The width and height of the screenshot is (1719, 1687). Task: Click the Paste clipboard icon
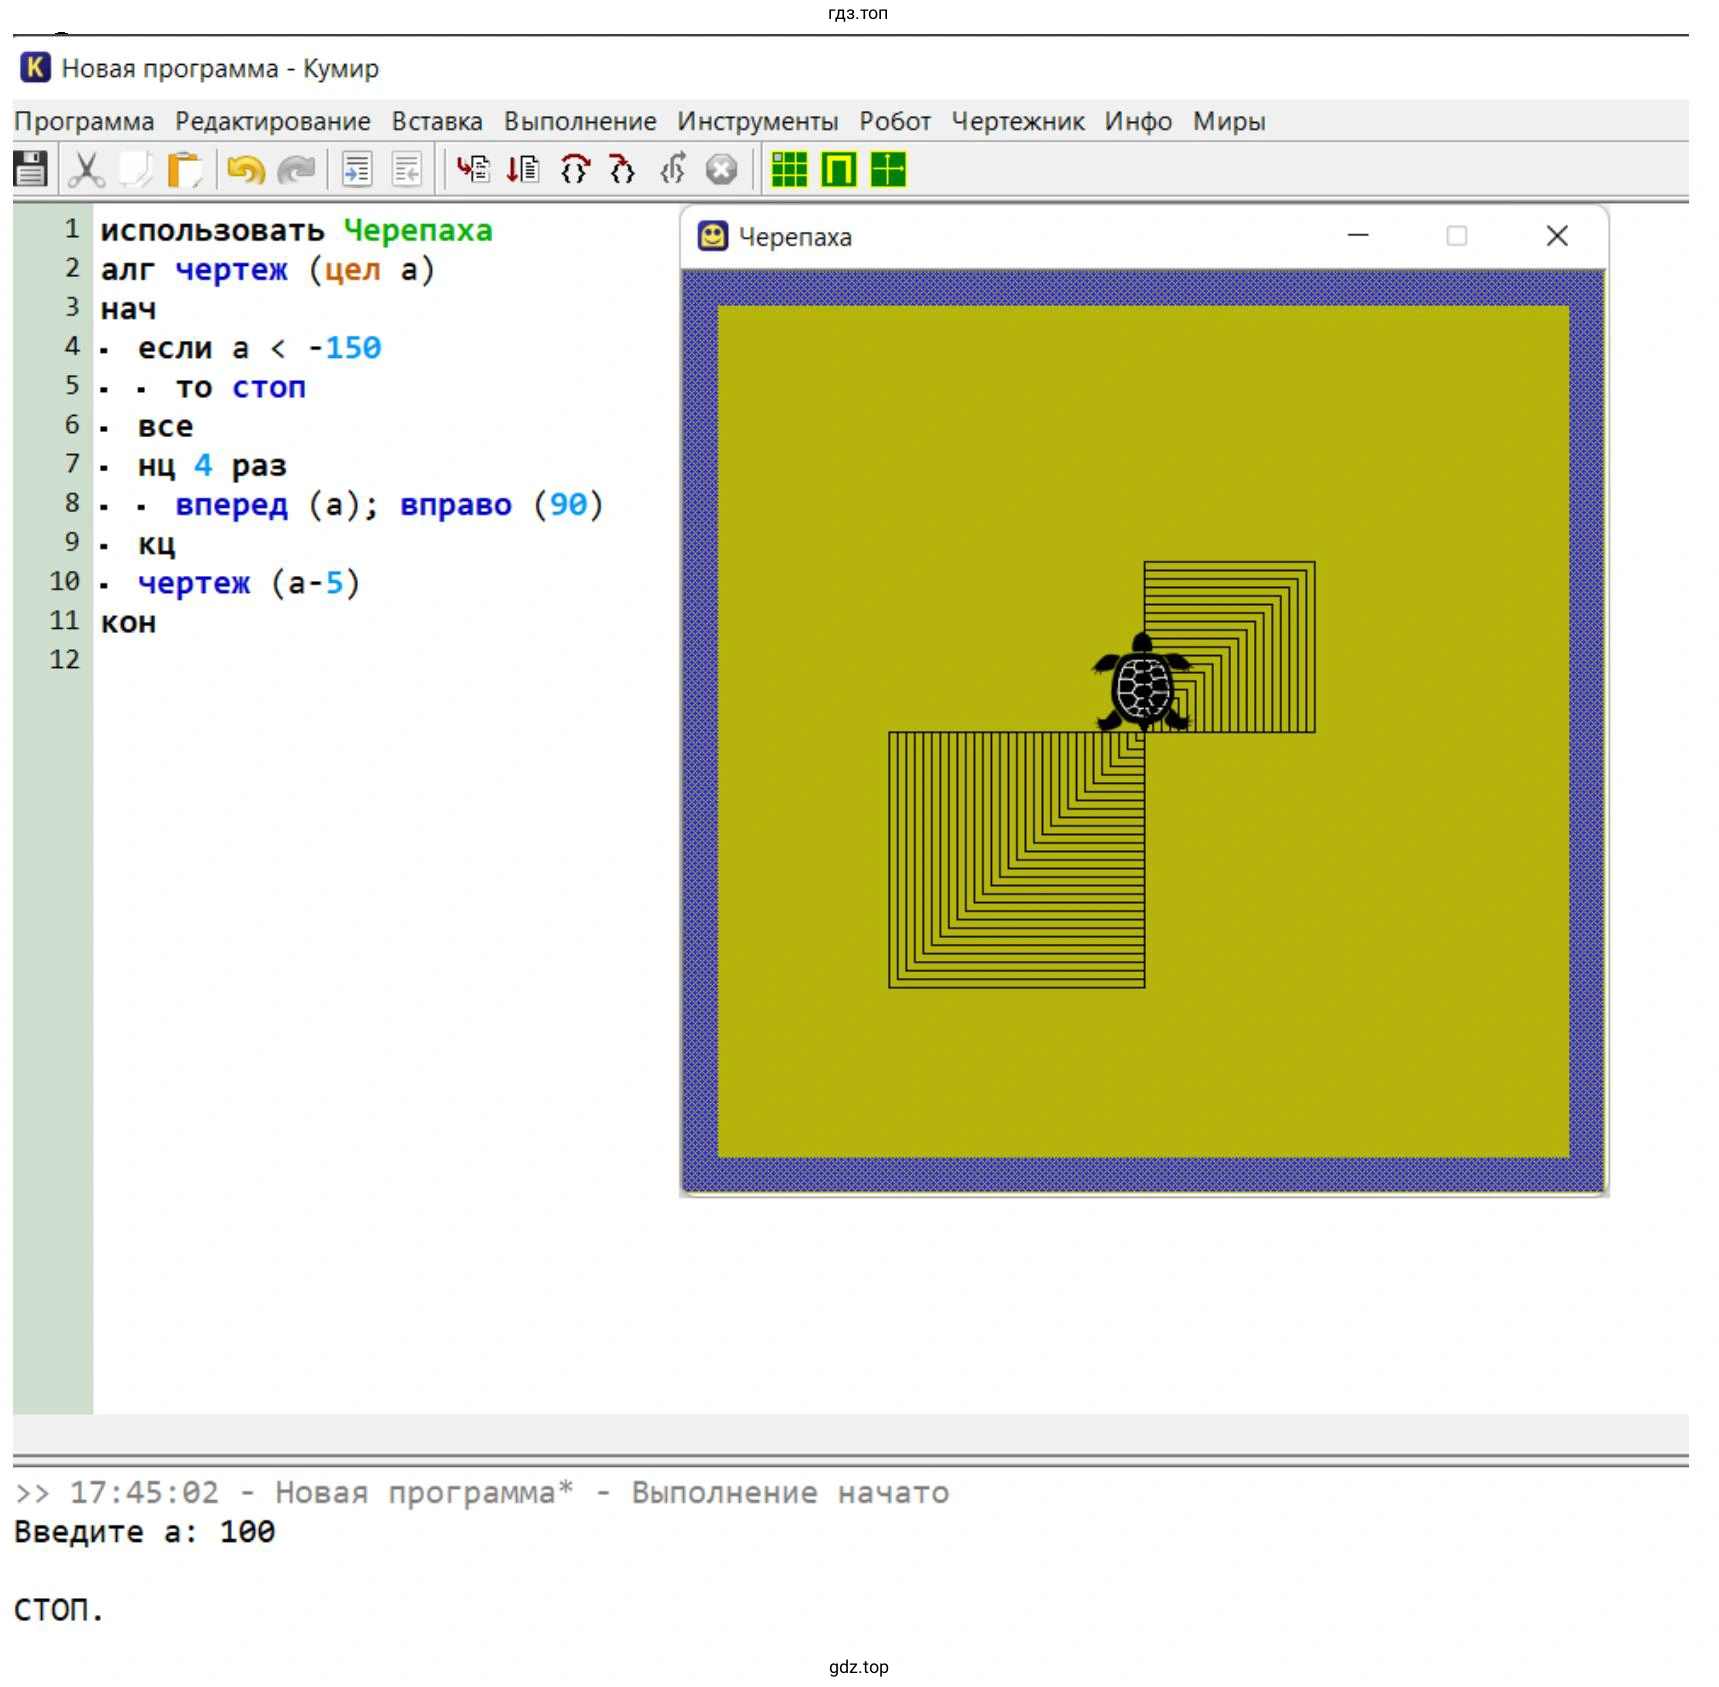point(184,169)
